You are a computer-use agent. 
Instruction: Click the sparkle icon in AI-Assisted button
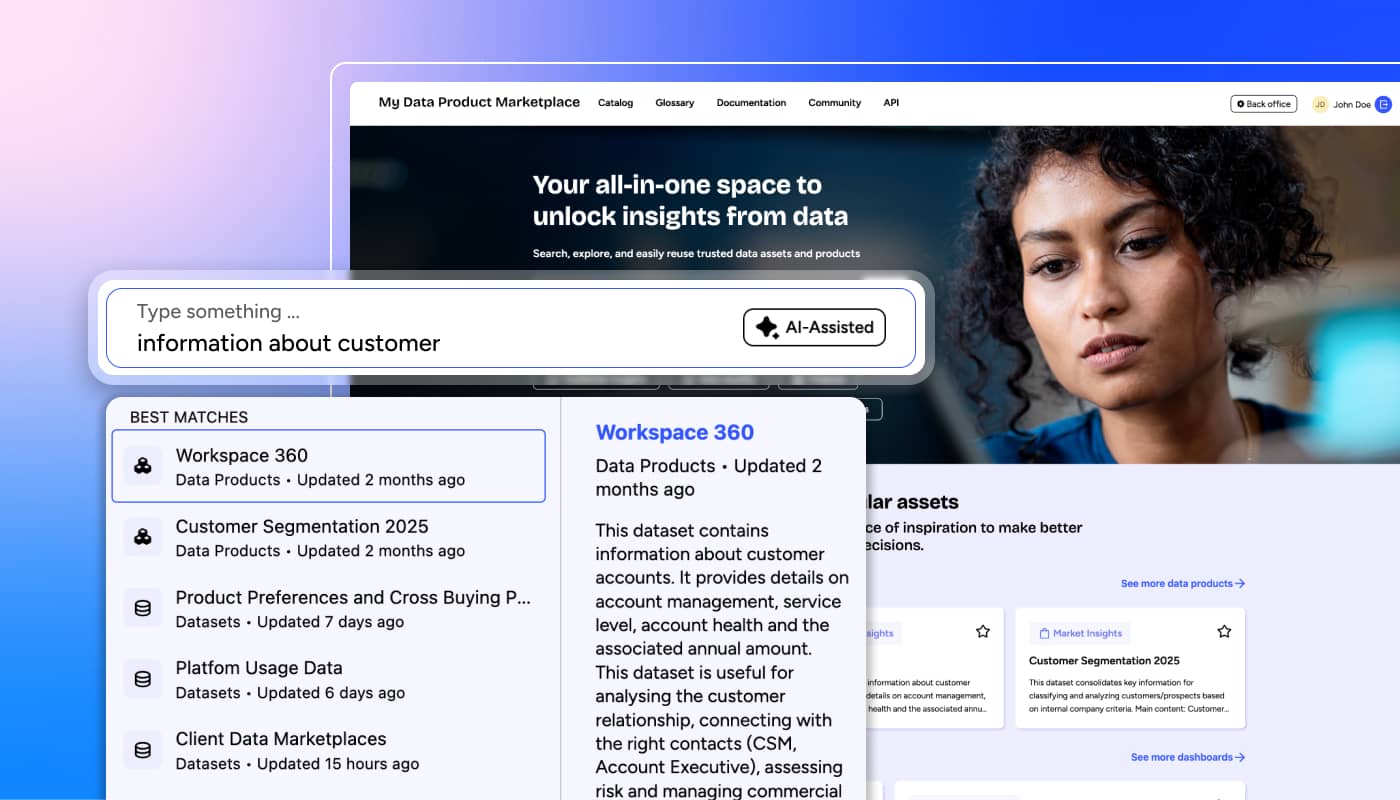tap(767, 327)
